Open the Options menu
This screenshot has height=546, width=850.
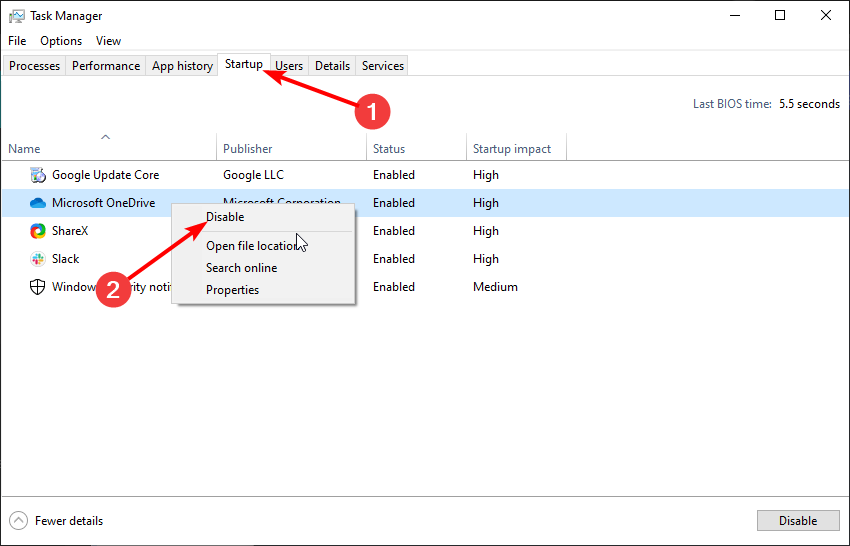click(x=61, y=41)
